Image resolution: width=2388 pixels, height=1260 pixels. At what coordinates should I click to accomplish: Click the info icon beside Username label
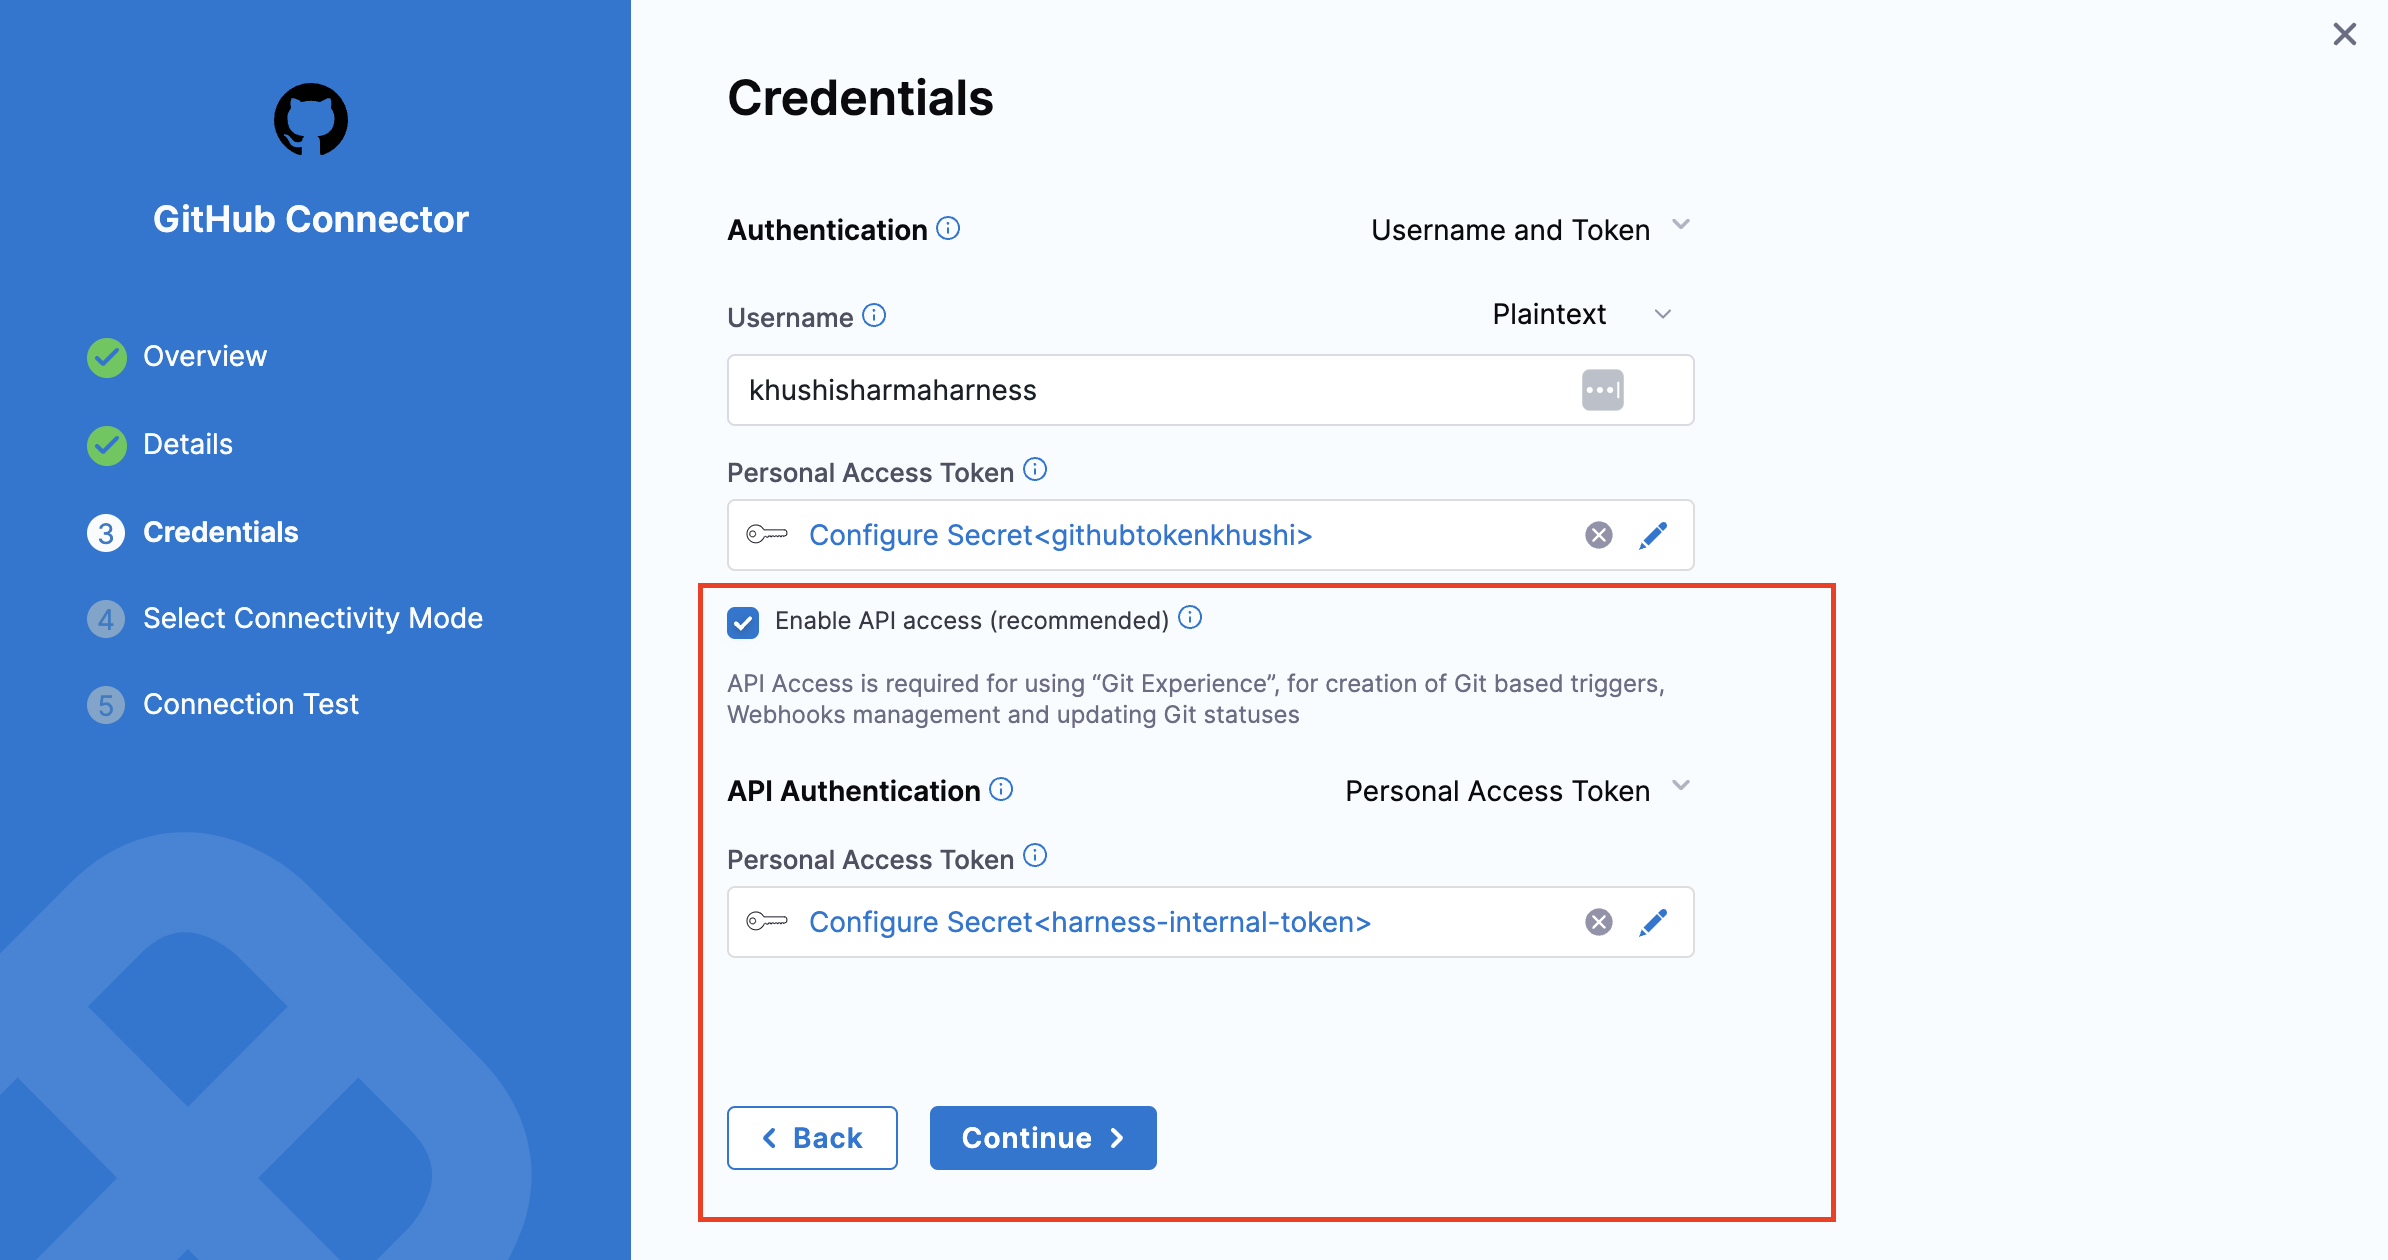874,316
